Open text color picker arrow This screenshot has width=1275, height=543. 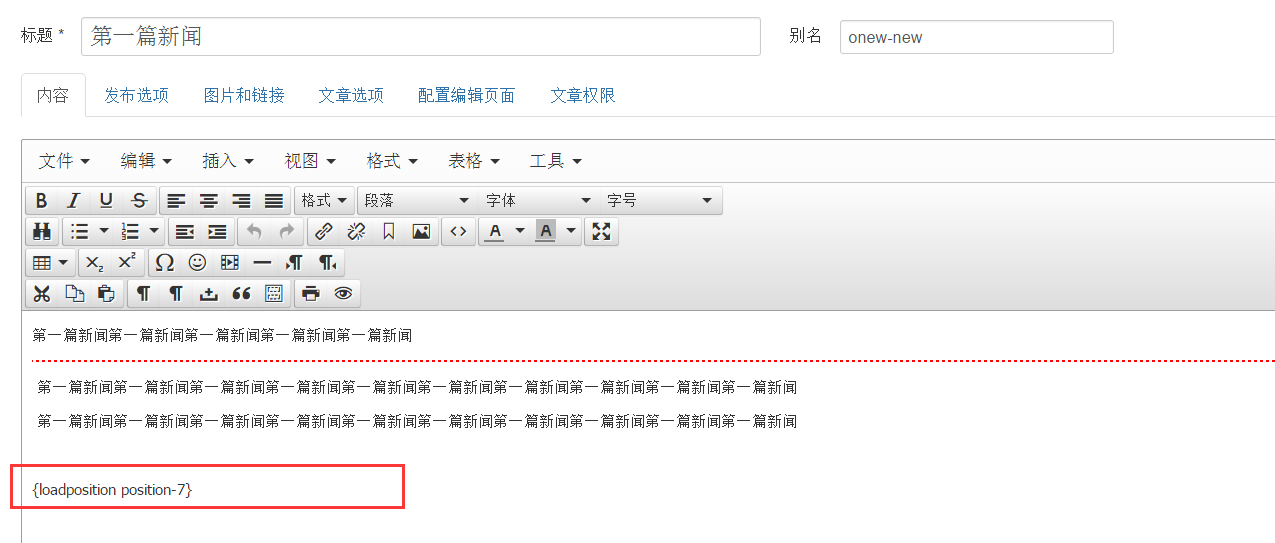click(520, 232)
